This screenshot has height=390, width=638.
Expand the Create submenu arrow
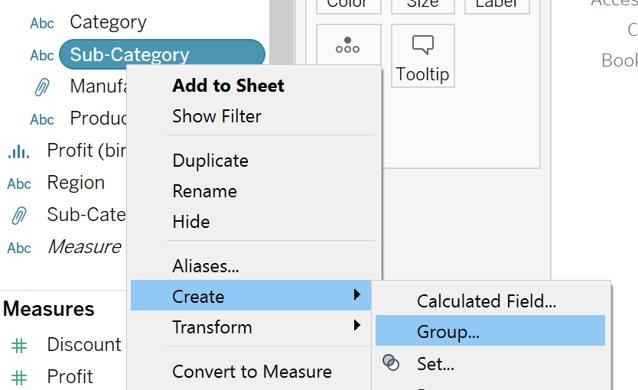click(x=357, y=294)
